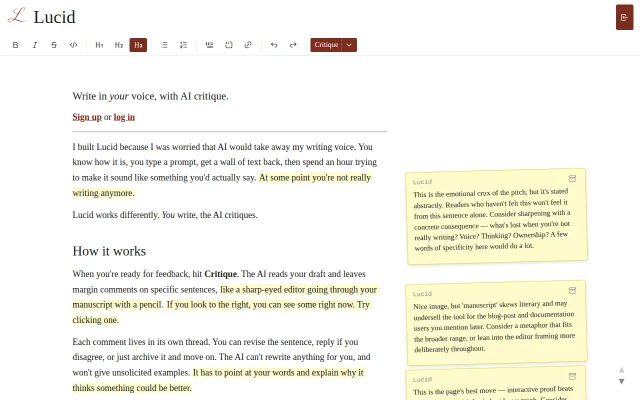Image resolution: width=640 pixels, height=400 pixels.
Task: Apply strikethrough formatting
Action: click(54, 45)
